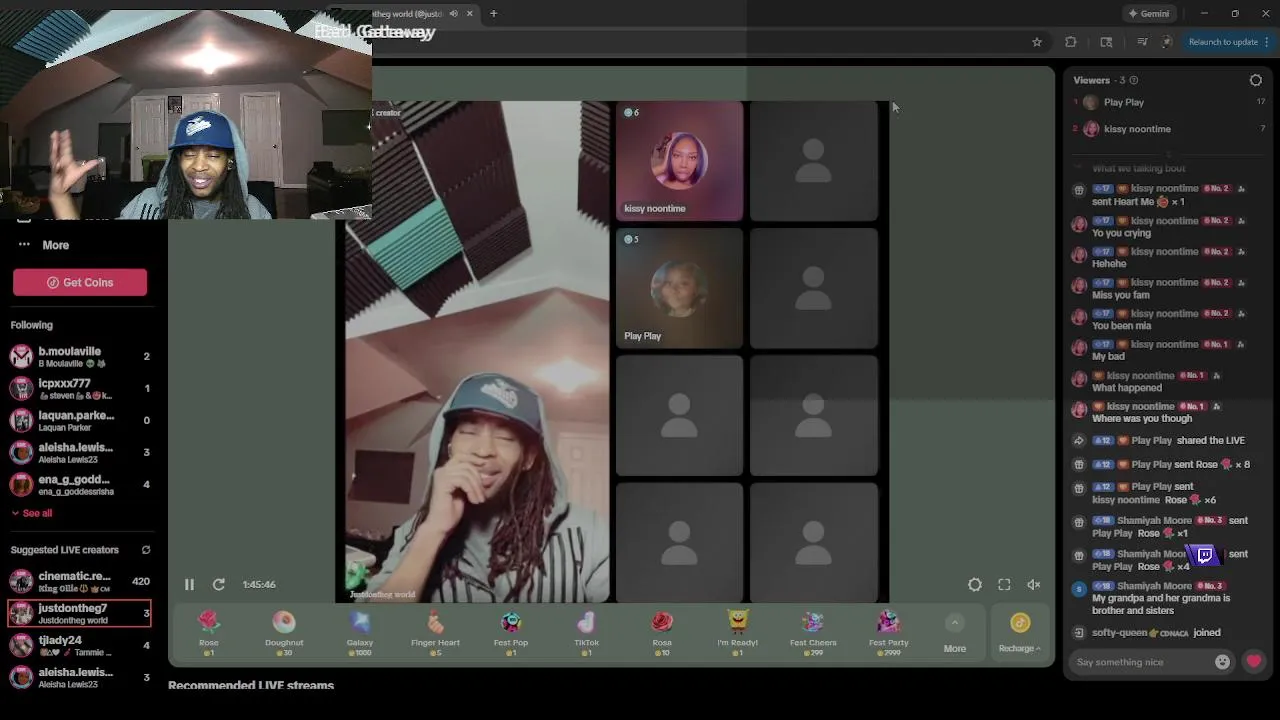Open Viewers help question icon
1280x720 pixels.
(1133, 80)
